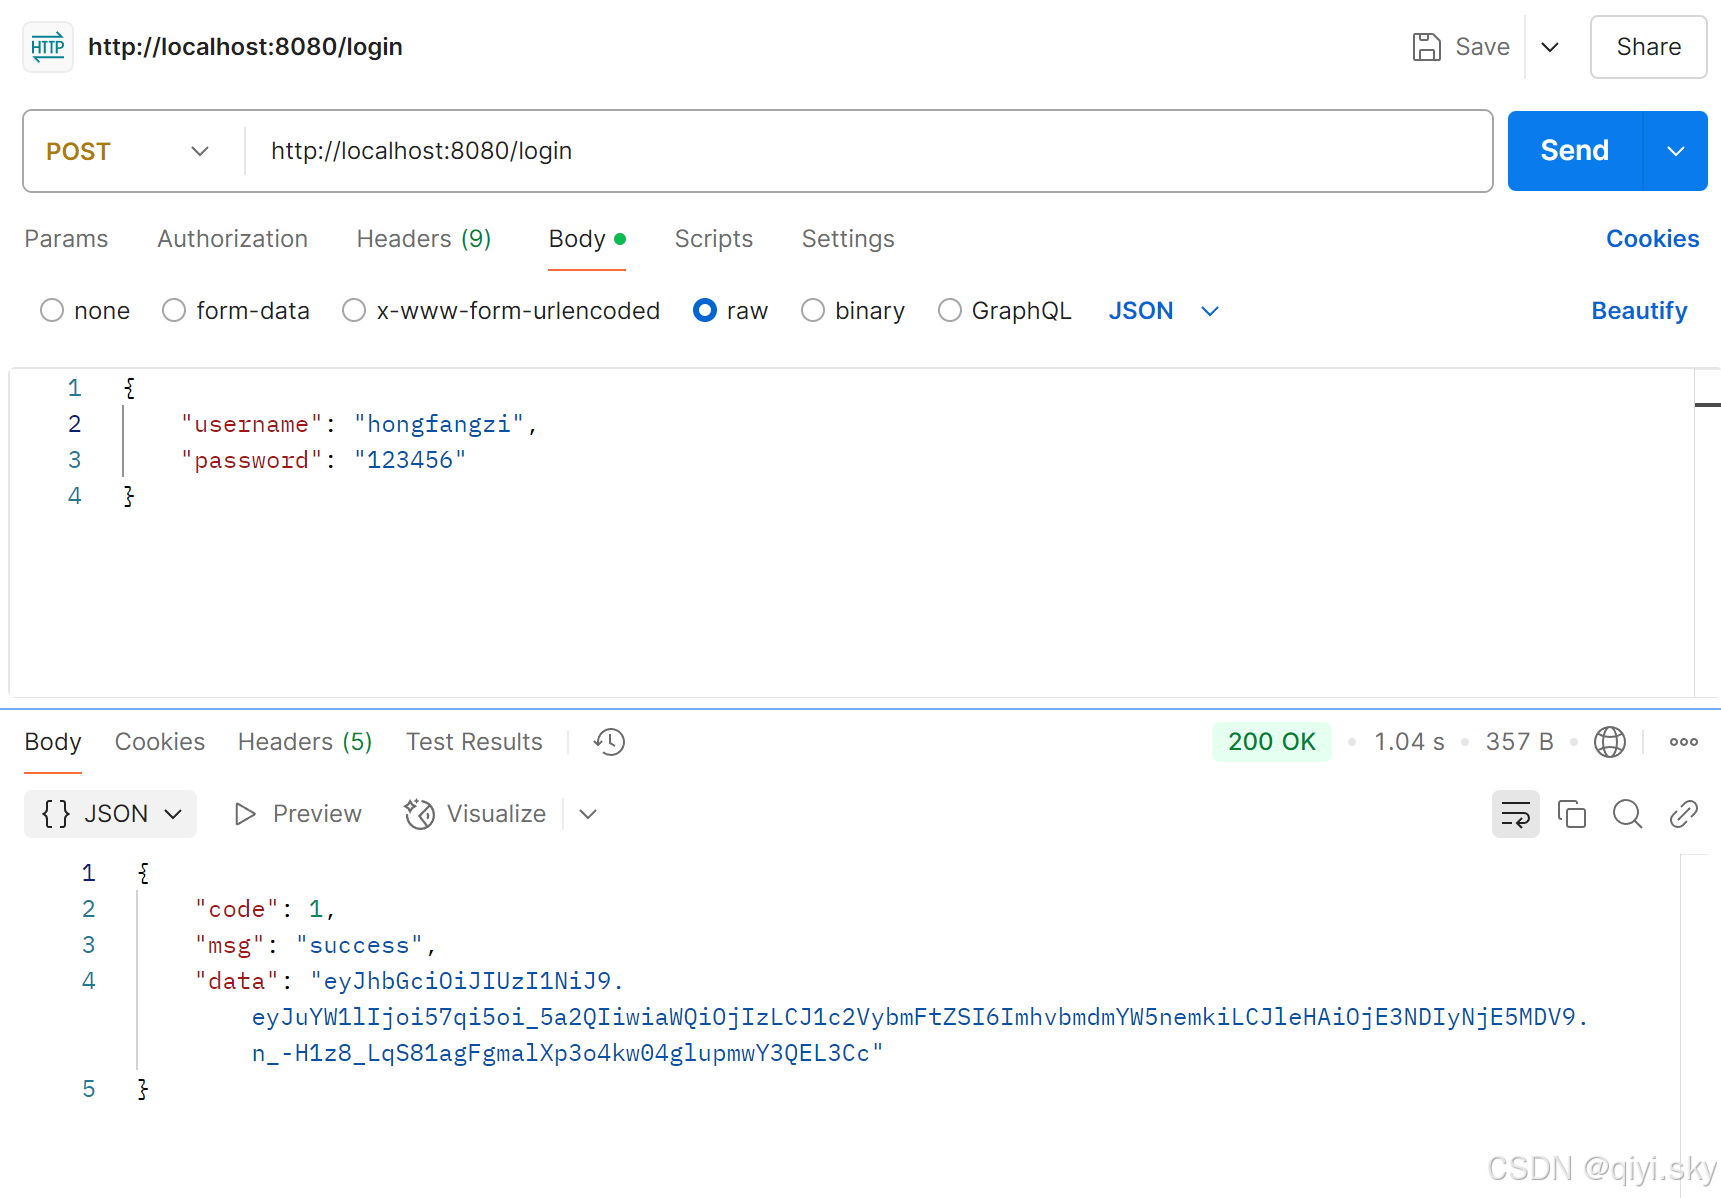1721x1198 pixels.
Task: Toggle line wrapping in the response viewer
Action: 1515,814
